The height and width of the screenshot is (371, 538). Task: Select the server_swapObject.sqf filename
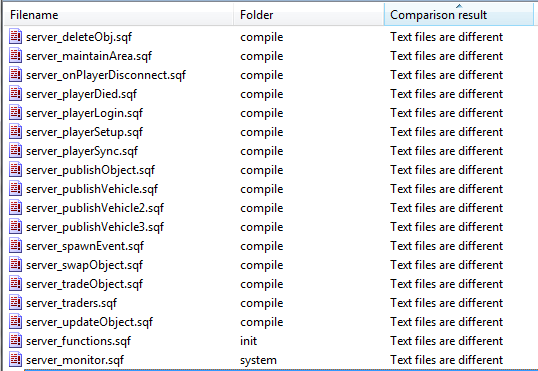[x=84, y=265]
